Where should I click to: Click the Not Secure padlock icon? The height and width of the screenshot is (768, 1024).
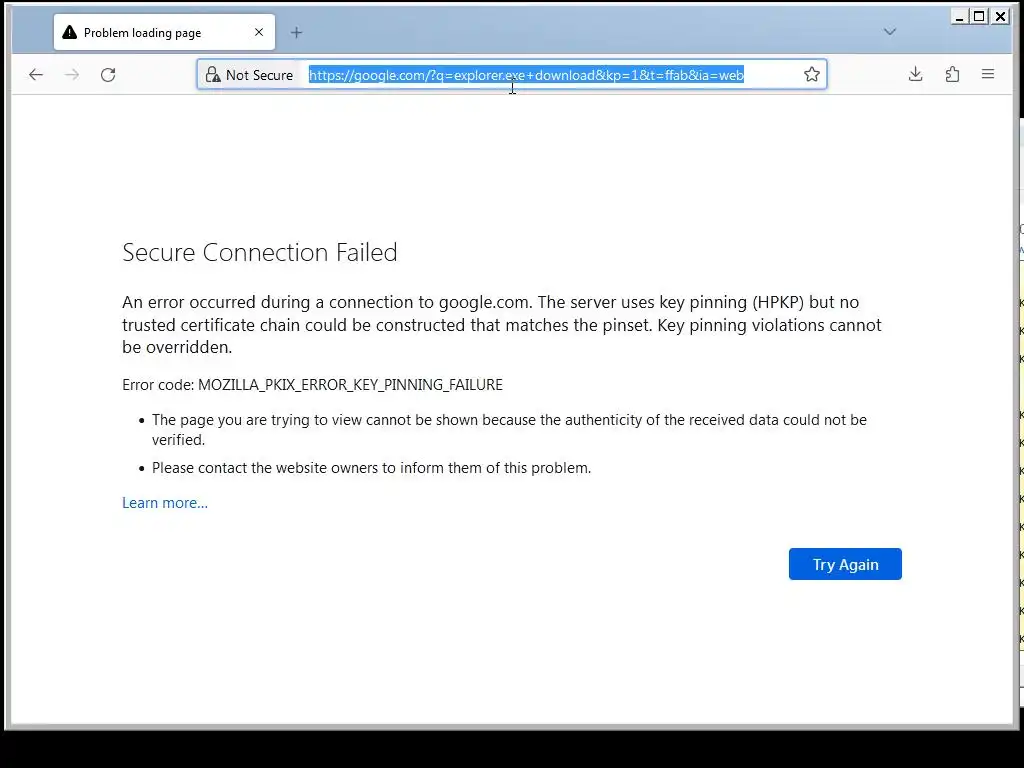coord(212,75)
